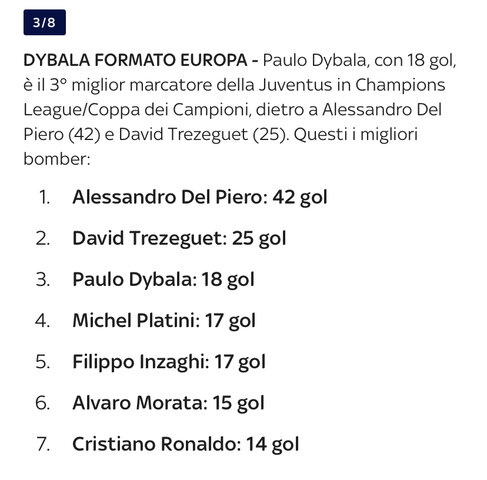Select the Paulo Dybala: 18 gol entry
Image resolution: width=487 pixels, height=480 pixels.
[x=163, y=279]
